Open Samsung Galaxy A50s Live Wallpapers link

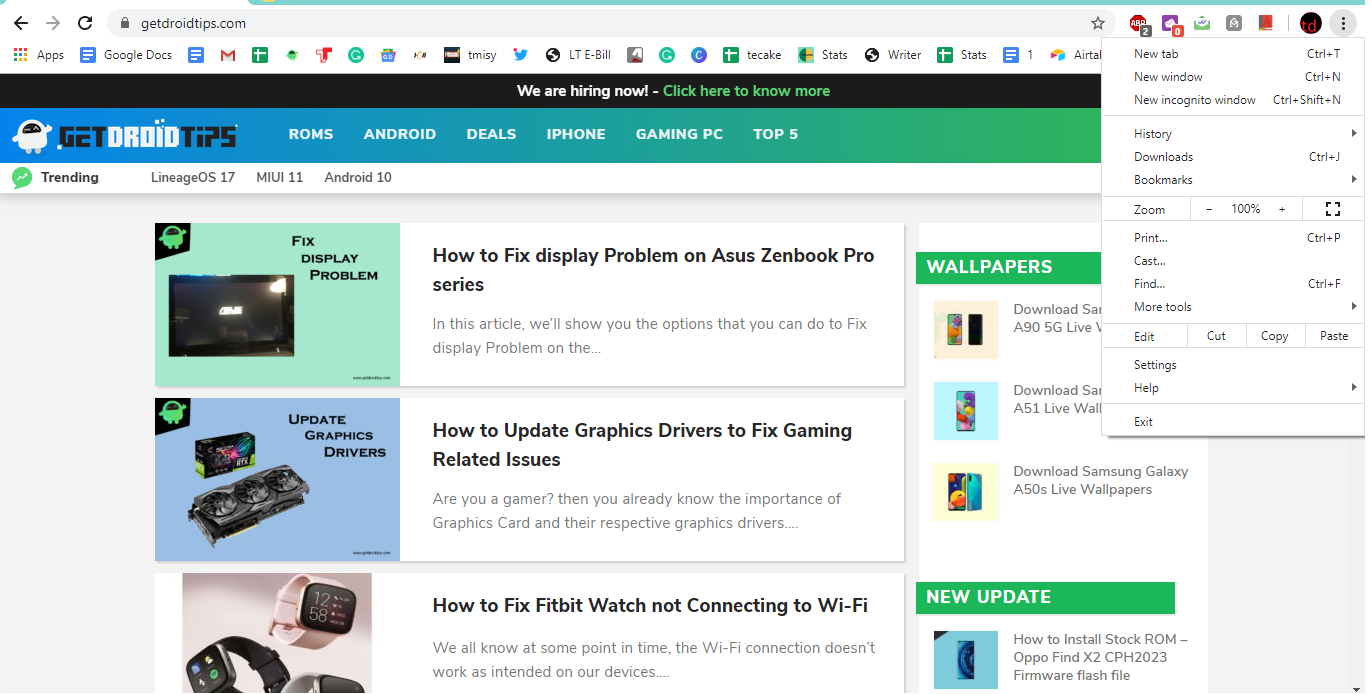point(1100,480)
